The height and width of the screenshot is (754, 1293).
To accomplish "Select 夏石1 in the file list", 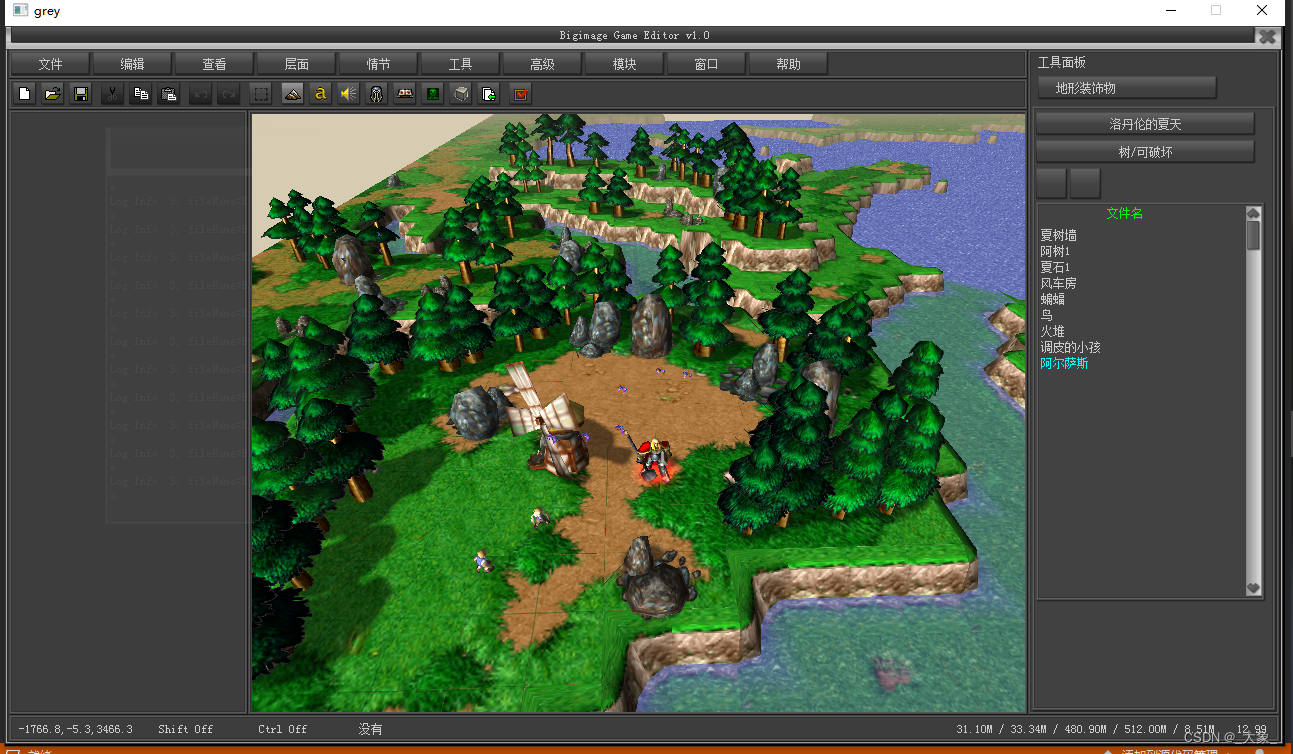I will (x=1055, y=267).
